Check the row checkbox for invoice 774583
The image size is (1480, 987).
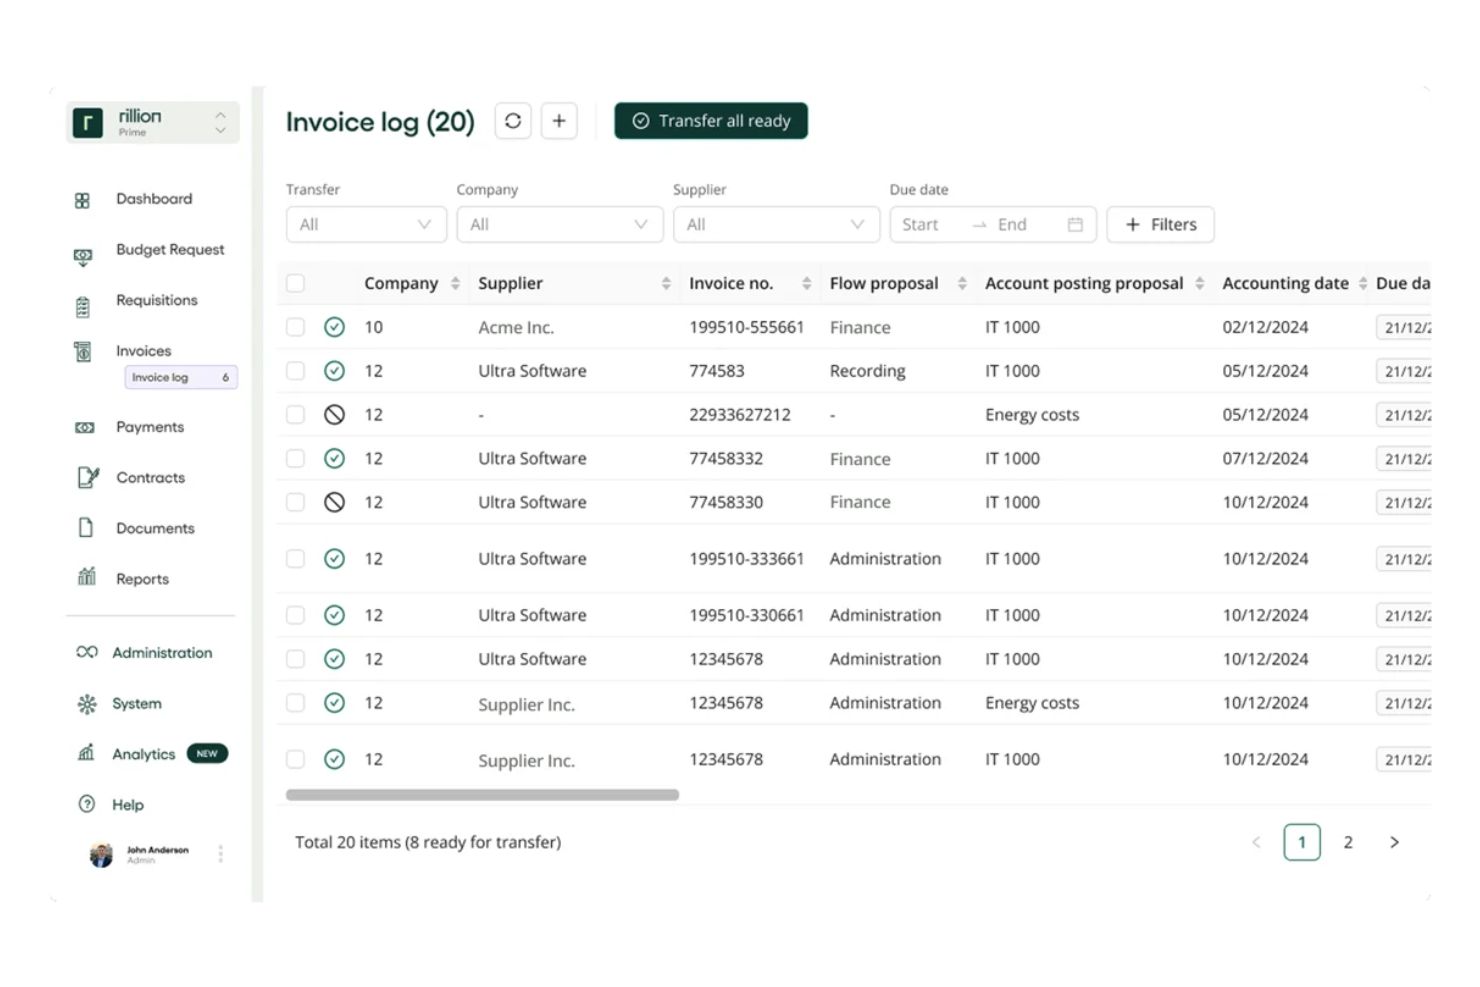point(295,370)
